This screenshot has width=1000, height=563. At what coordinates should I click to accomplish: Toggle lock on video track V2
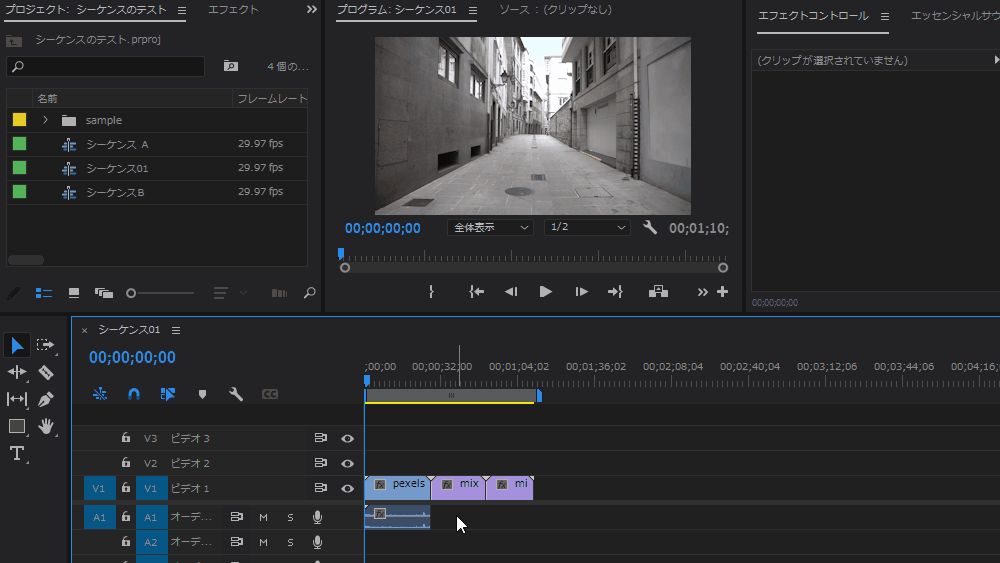click(x=126, y=463)
